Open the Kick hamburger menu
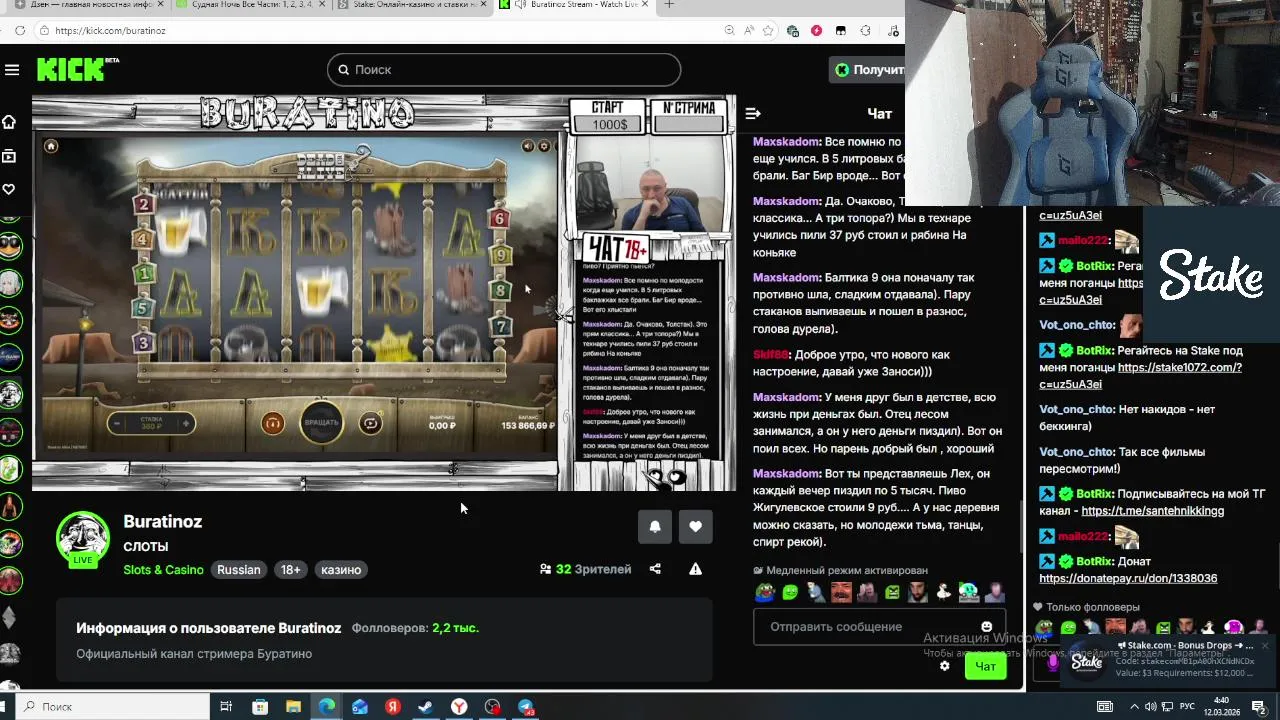 click(12, 70)
